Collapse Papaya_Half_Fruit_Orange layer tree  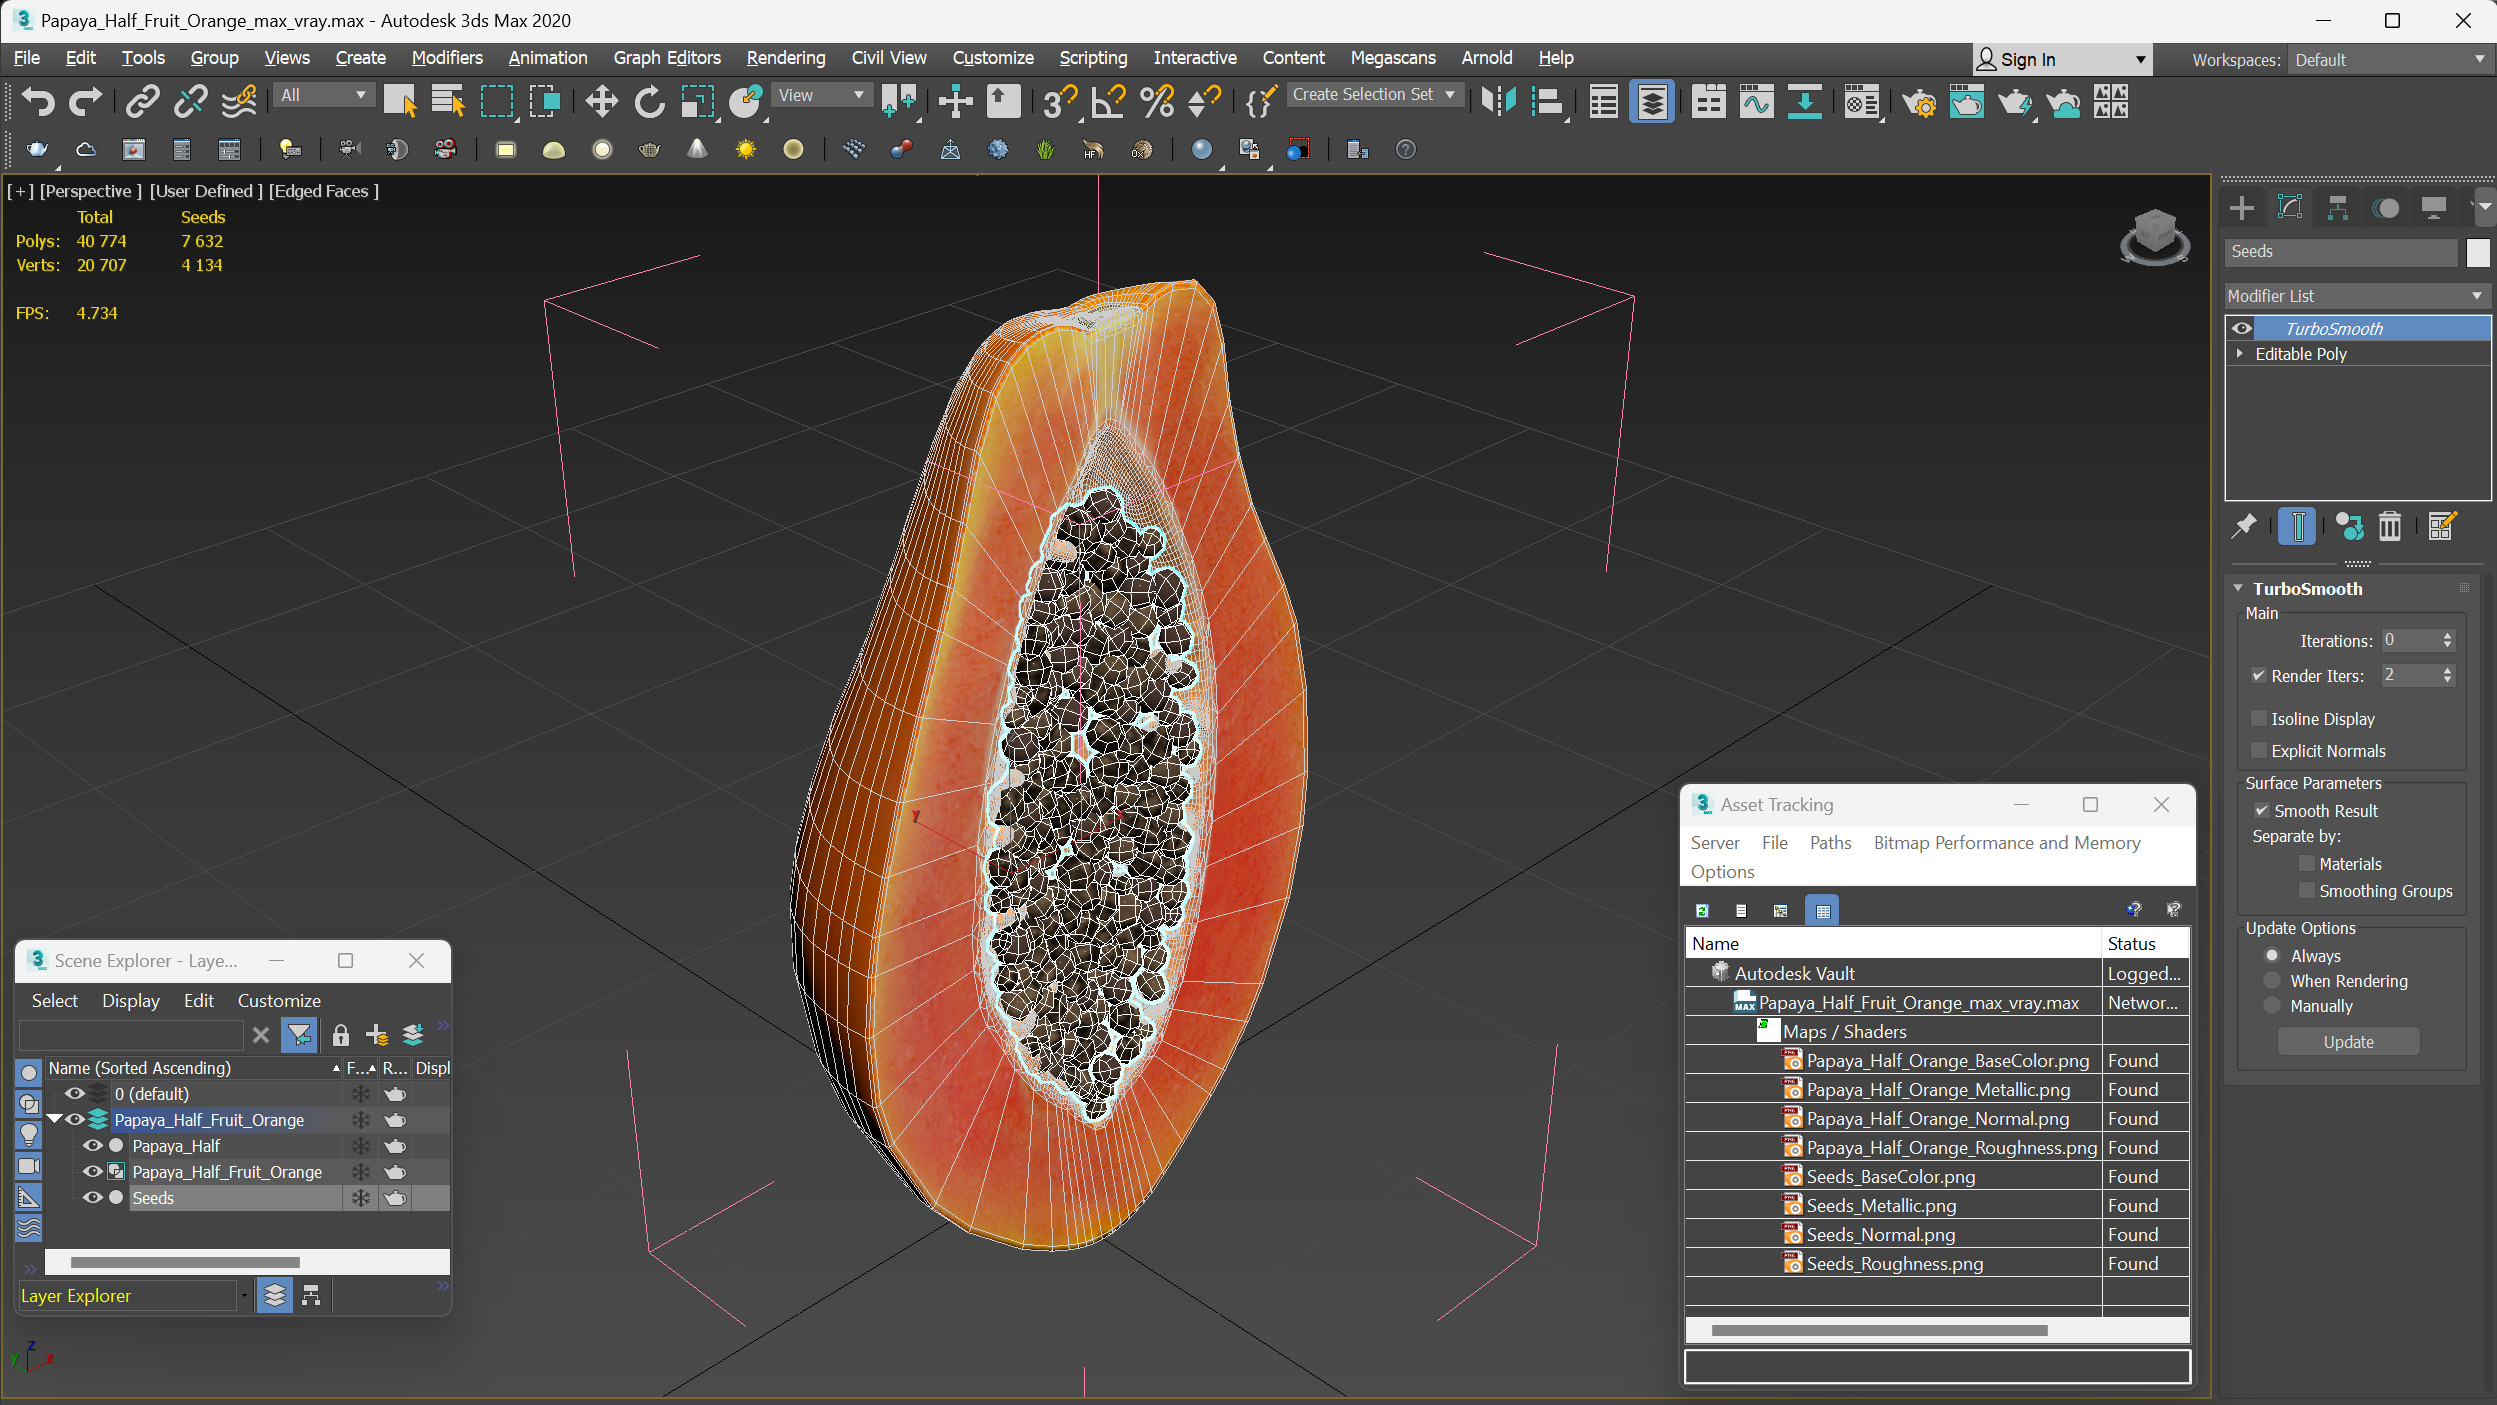(55, 1119)
